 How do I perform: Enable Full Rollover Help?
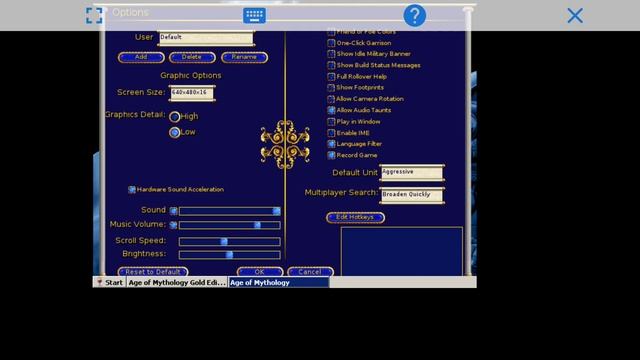pyautogui.click(x=331, y=76)
